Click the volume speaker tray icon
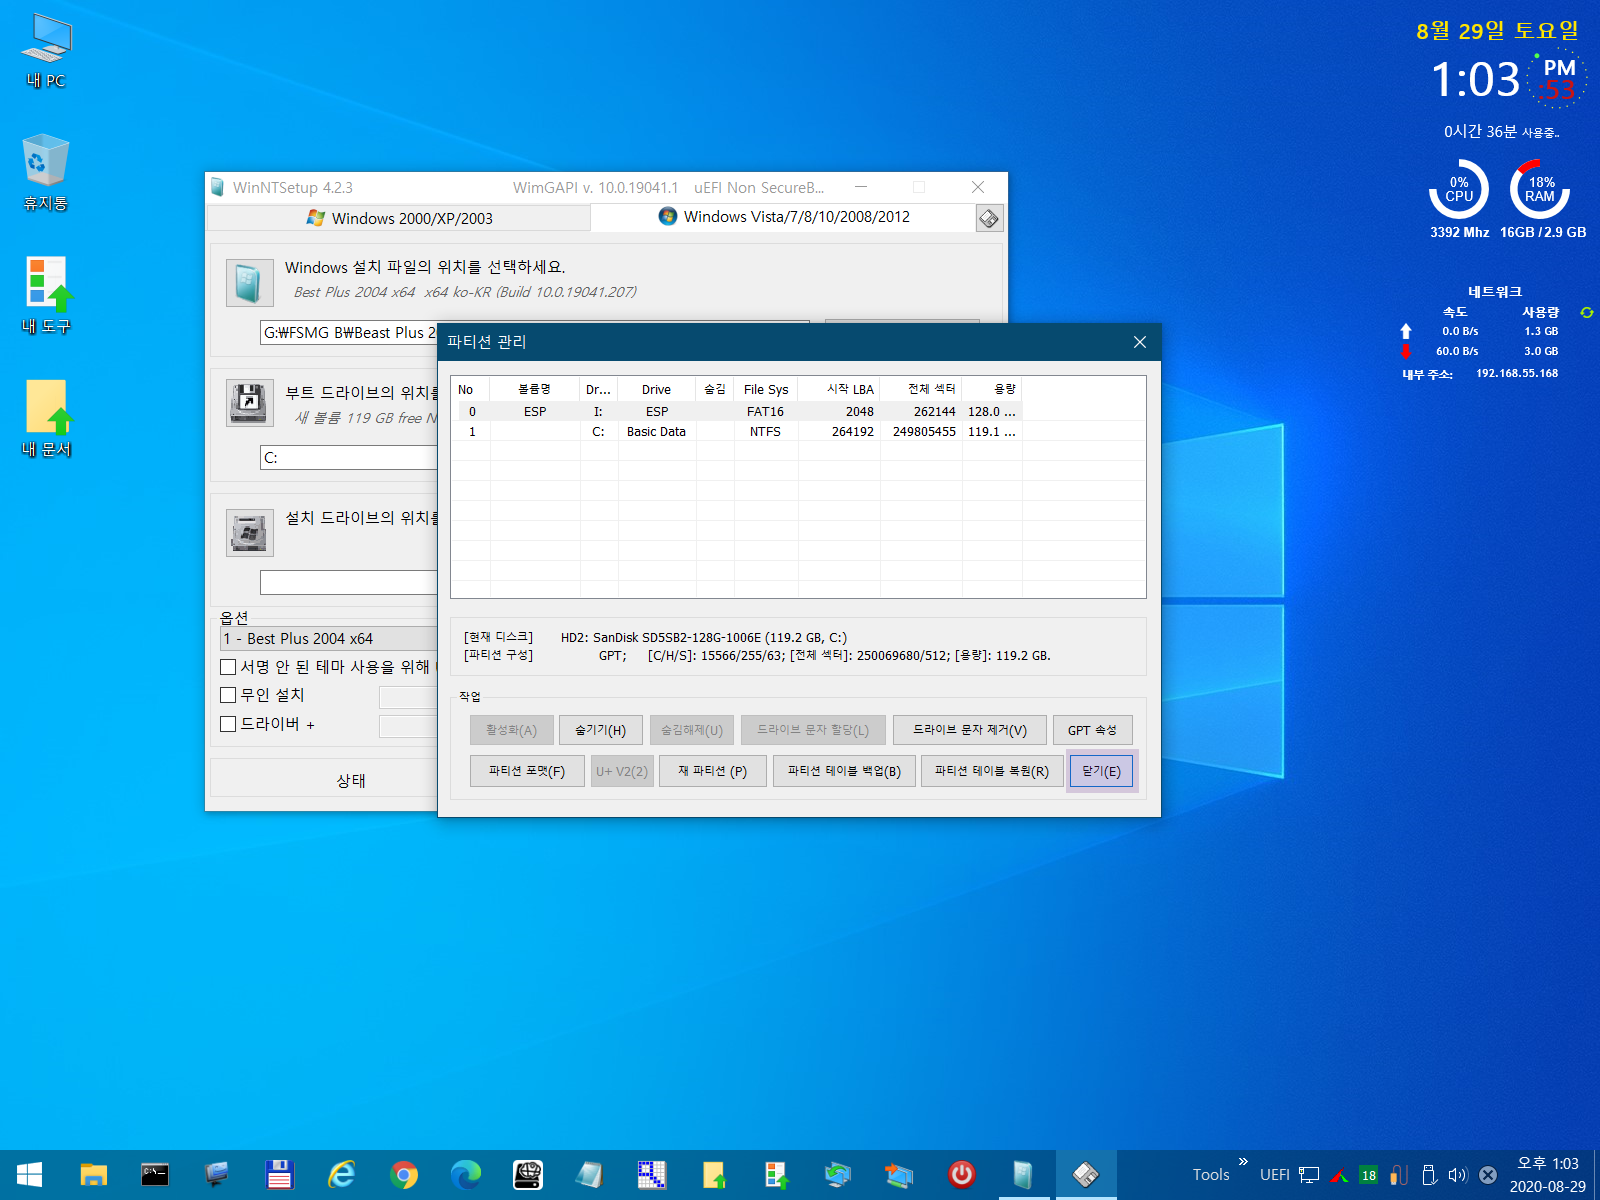Screen dimensions: 1600x1200 (x=1458, y=1175)
